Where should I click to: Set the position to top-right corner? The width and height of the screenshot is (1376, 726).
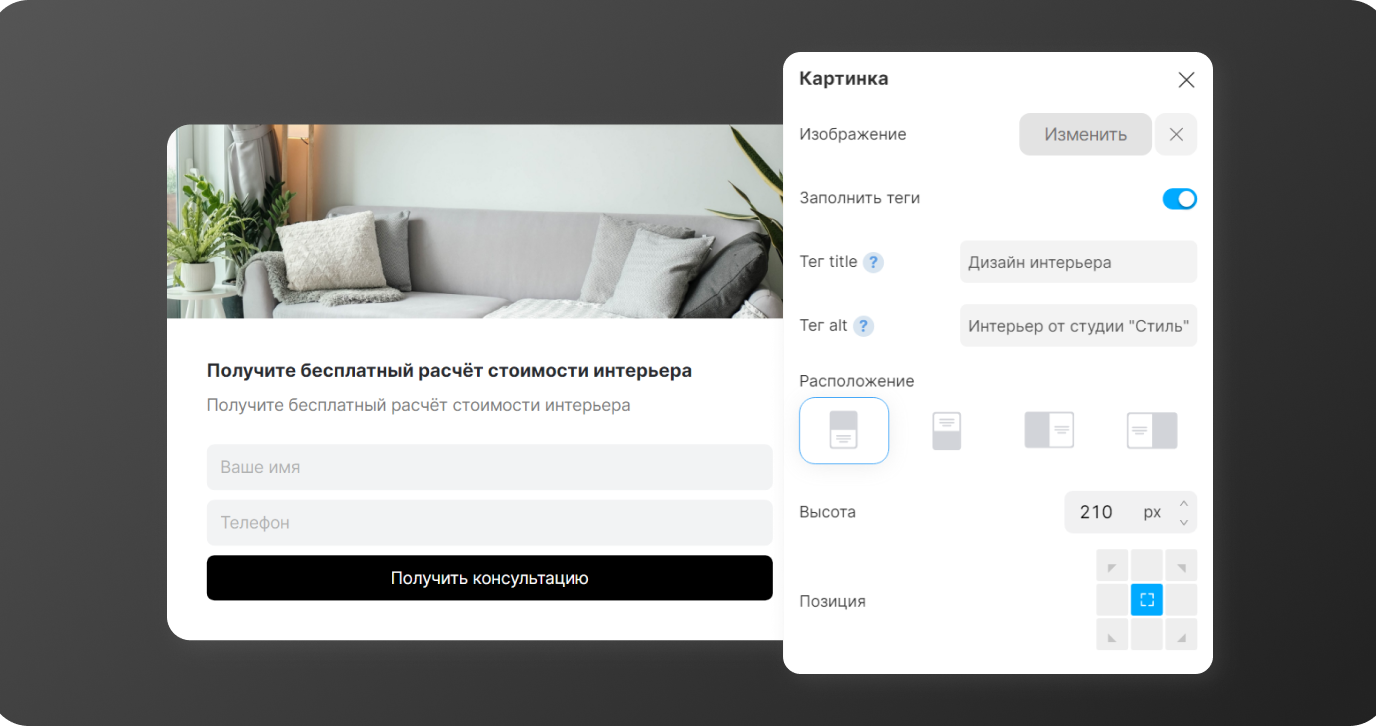click(1181, 566)
